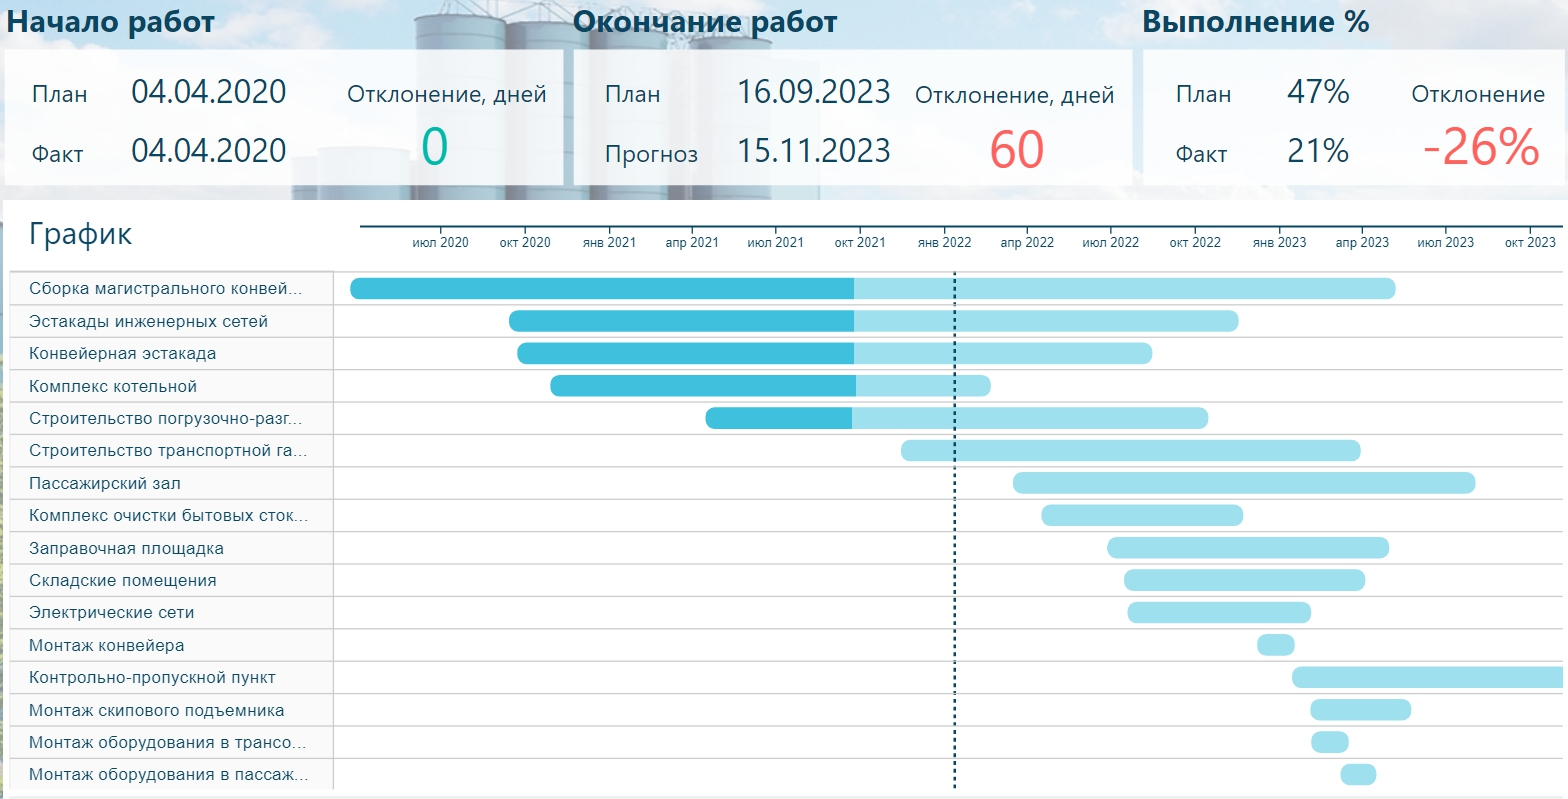Click the red 60 days deviation value
Image resolution: width=1568 pixels, height=799 pixels.
tap(1016, 151)
